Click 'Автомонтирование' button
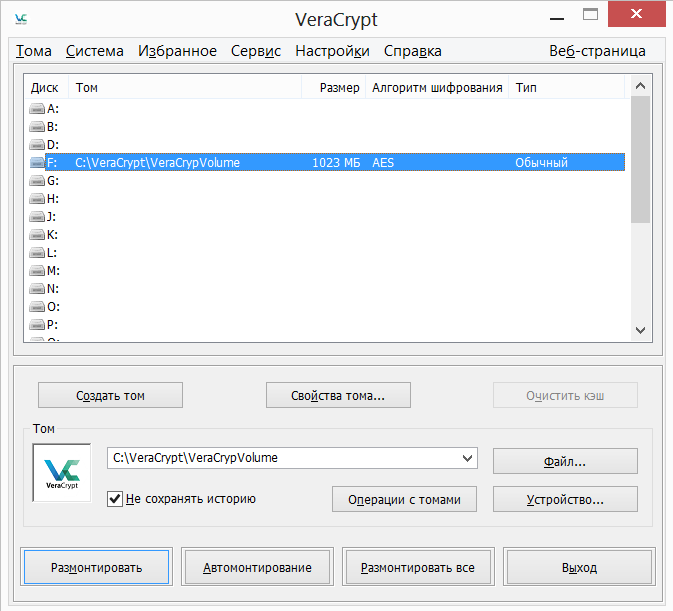Viewport: 673px width, 611px height. coord(258,567)
